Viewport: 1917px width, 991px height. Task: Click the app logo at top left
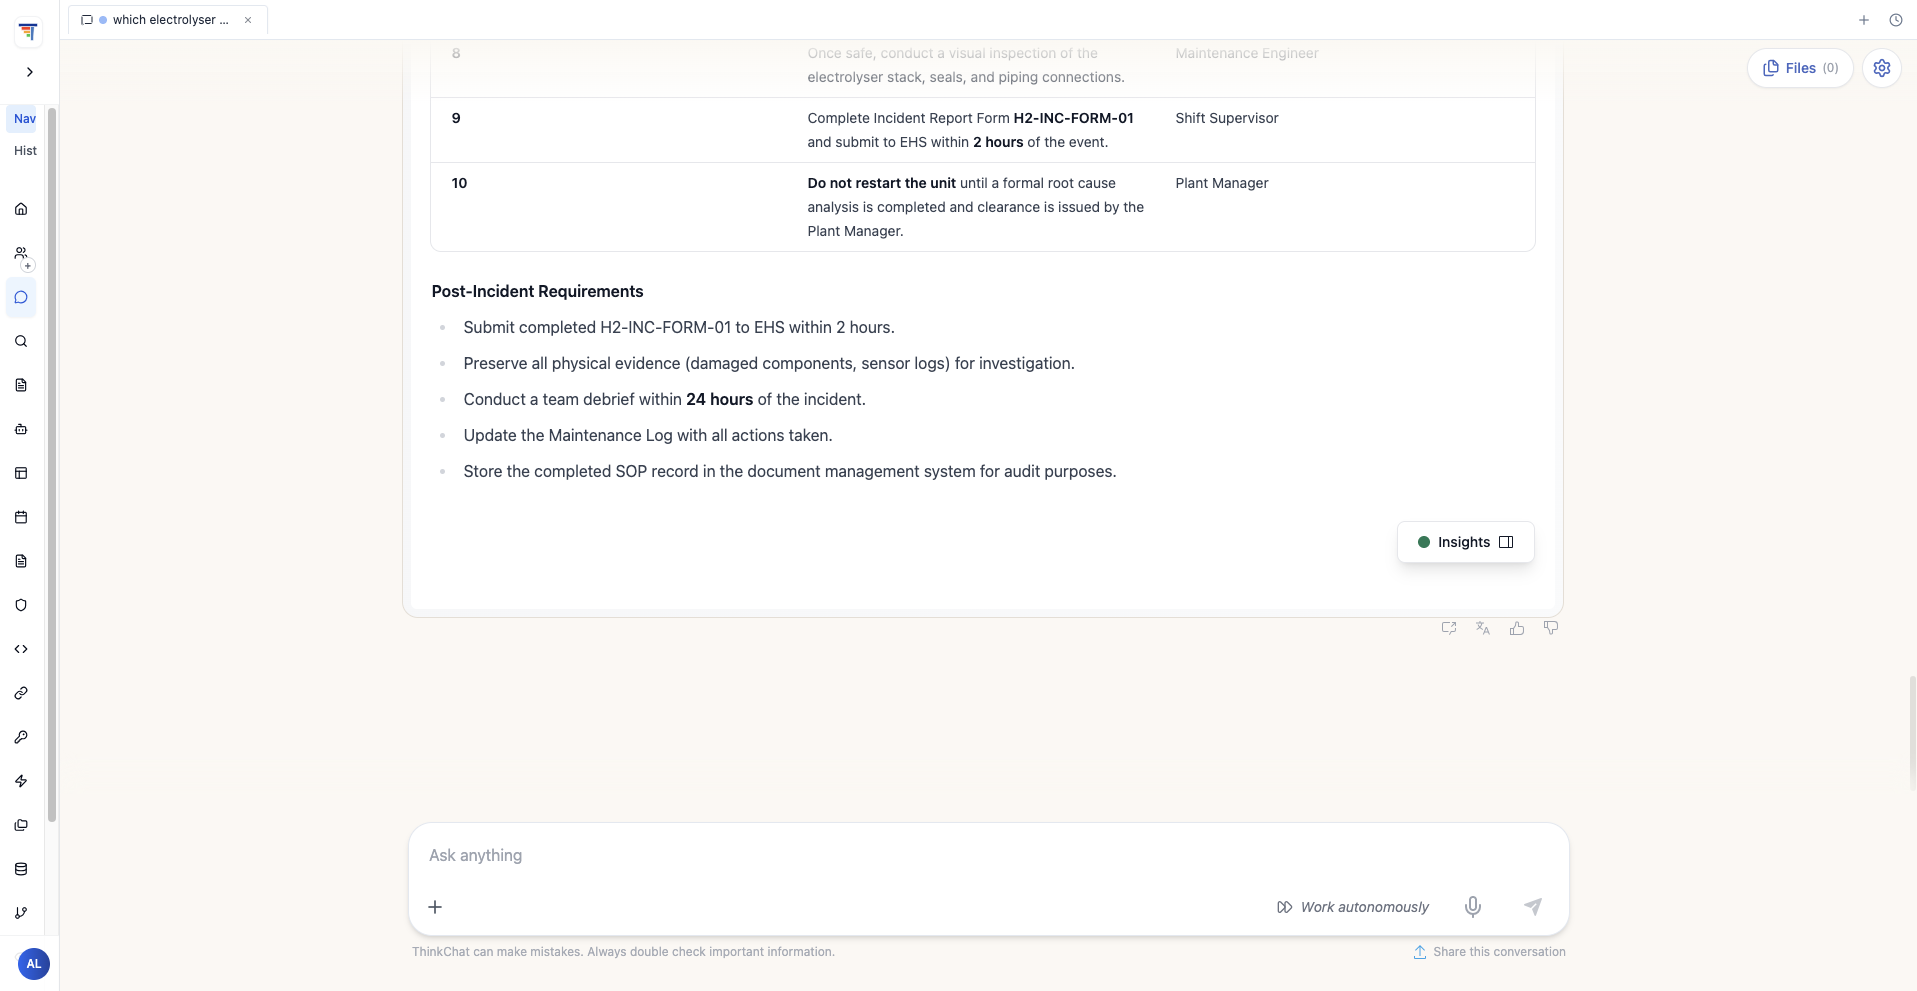pyautogui.click(x=28, y=32)
